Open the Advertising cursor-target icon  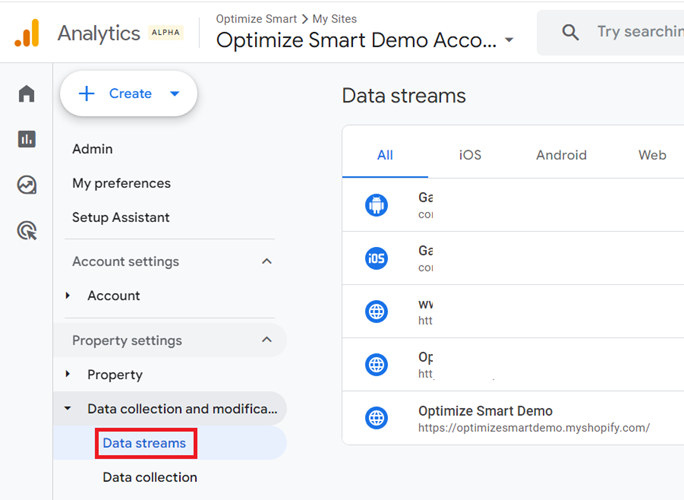(27, 230)
